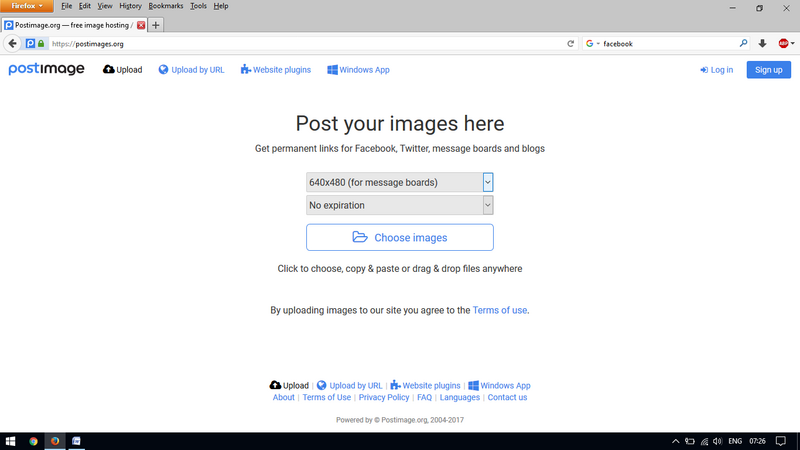Screen dimensions: 800x450
Task: Click the Adblock Plus toolbar icon
Action: [784, 44]
